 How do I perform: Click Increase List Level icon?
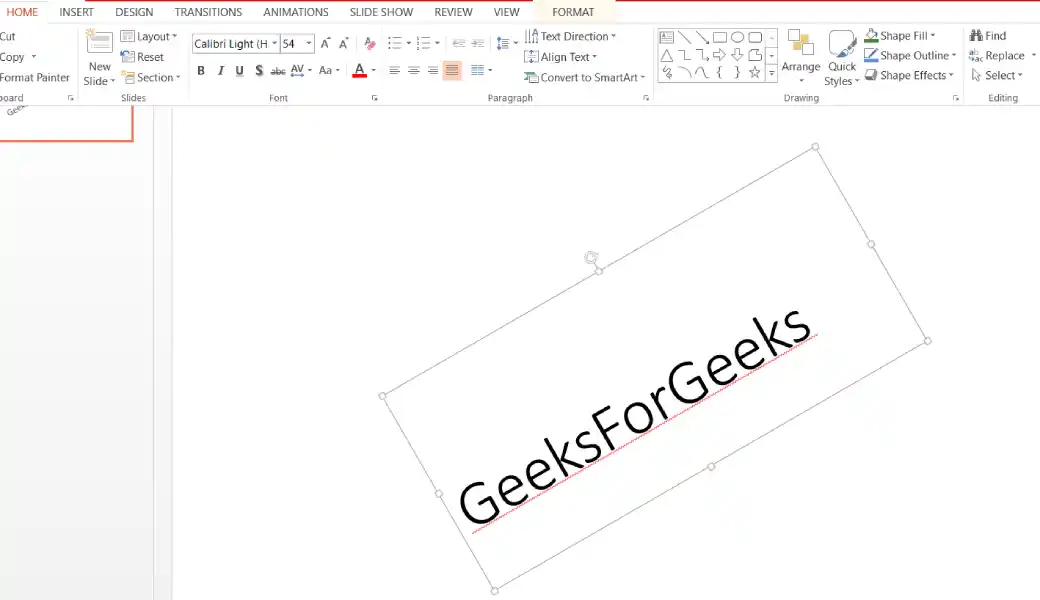tap(478, 44)
